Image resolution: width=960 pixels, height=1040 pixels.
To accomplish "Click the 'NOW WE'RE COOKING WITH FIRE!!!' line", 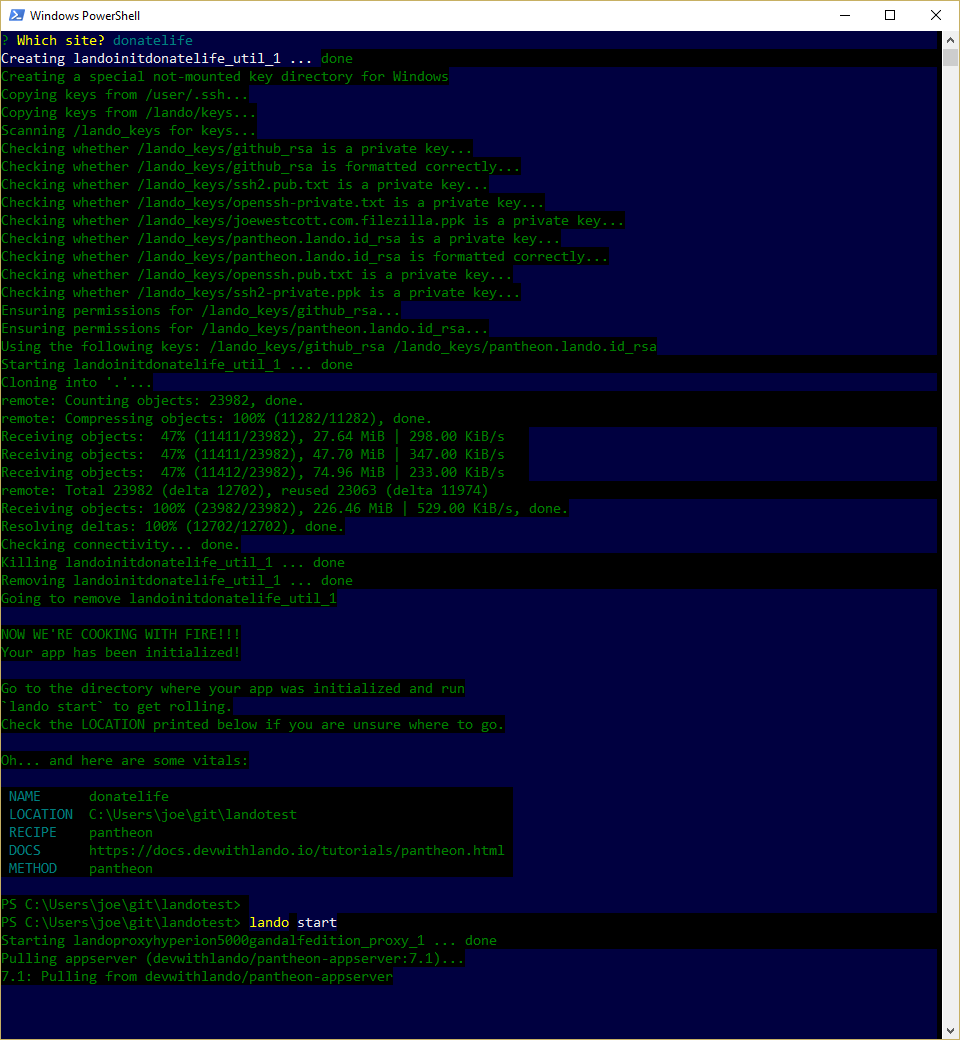I will click(x=120, y=634).
